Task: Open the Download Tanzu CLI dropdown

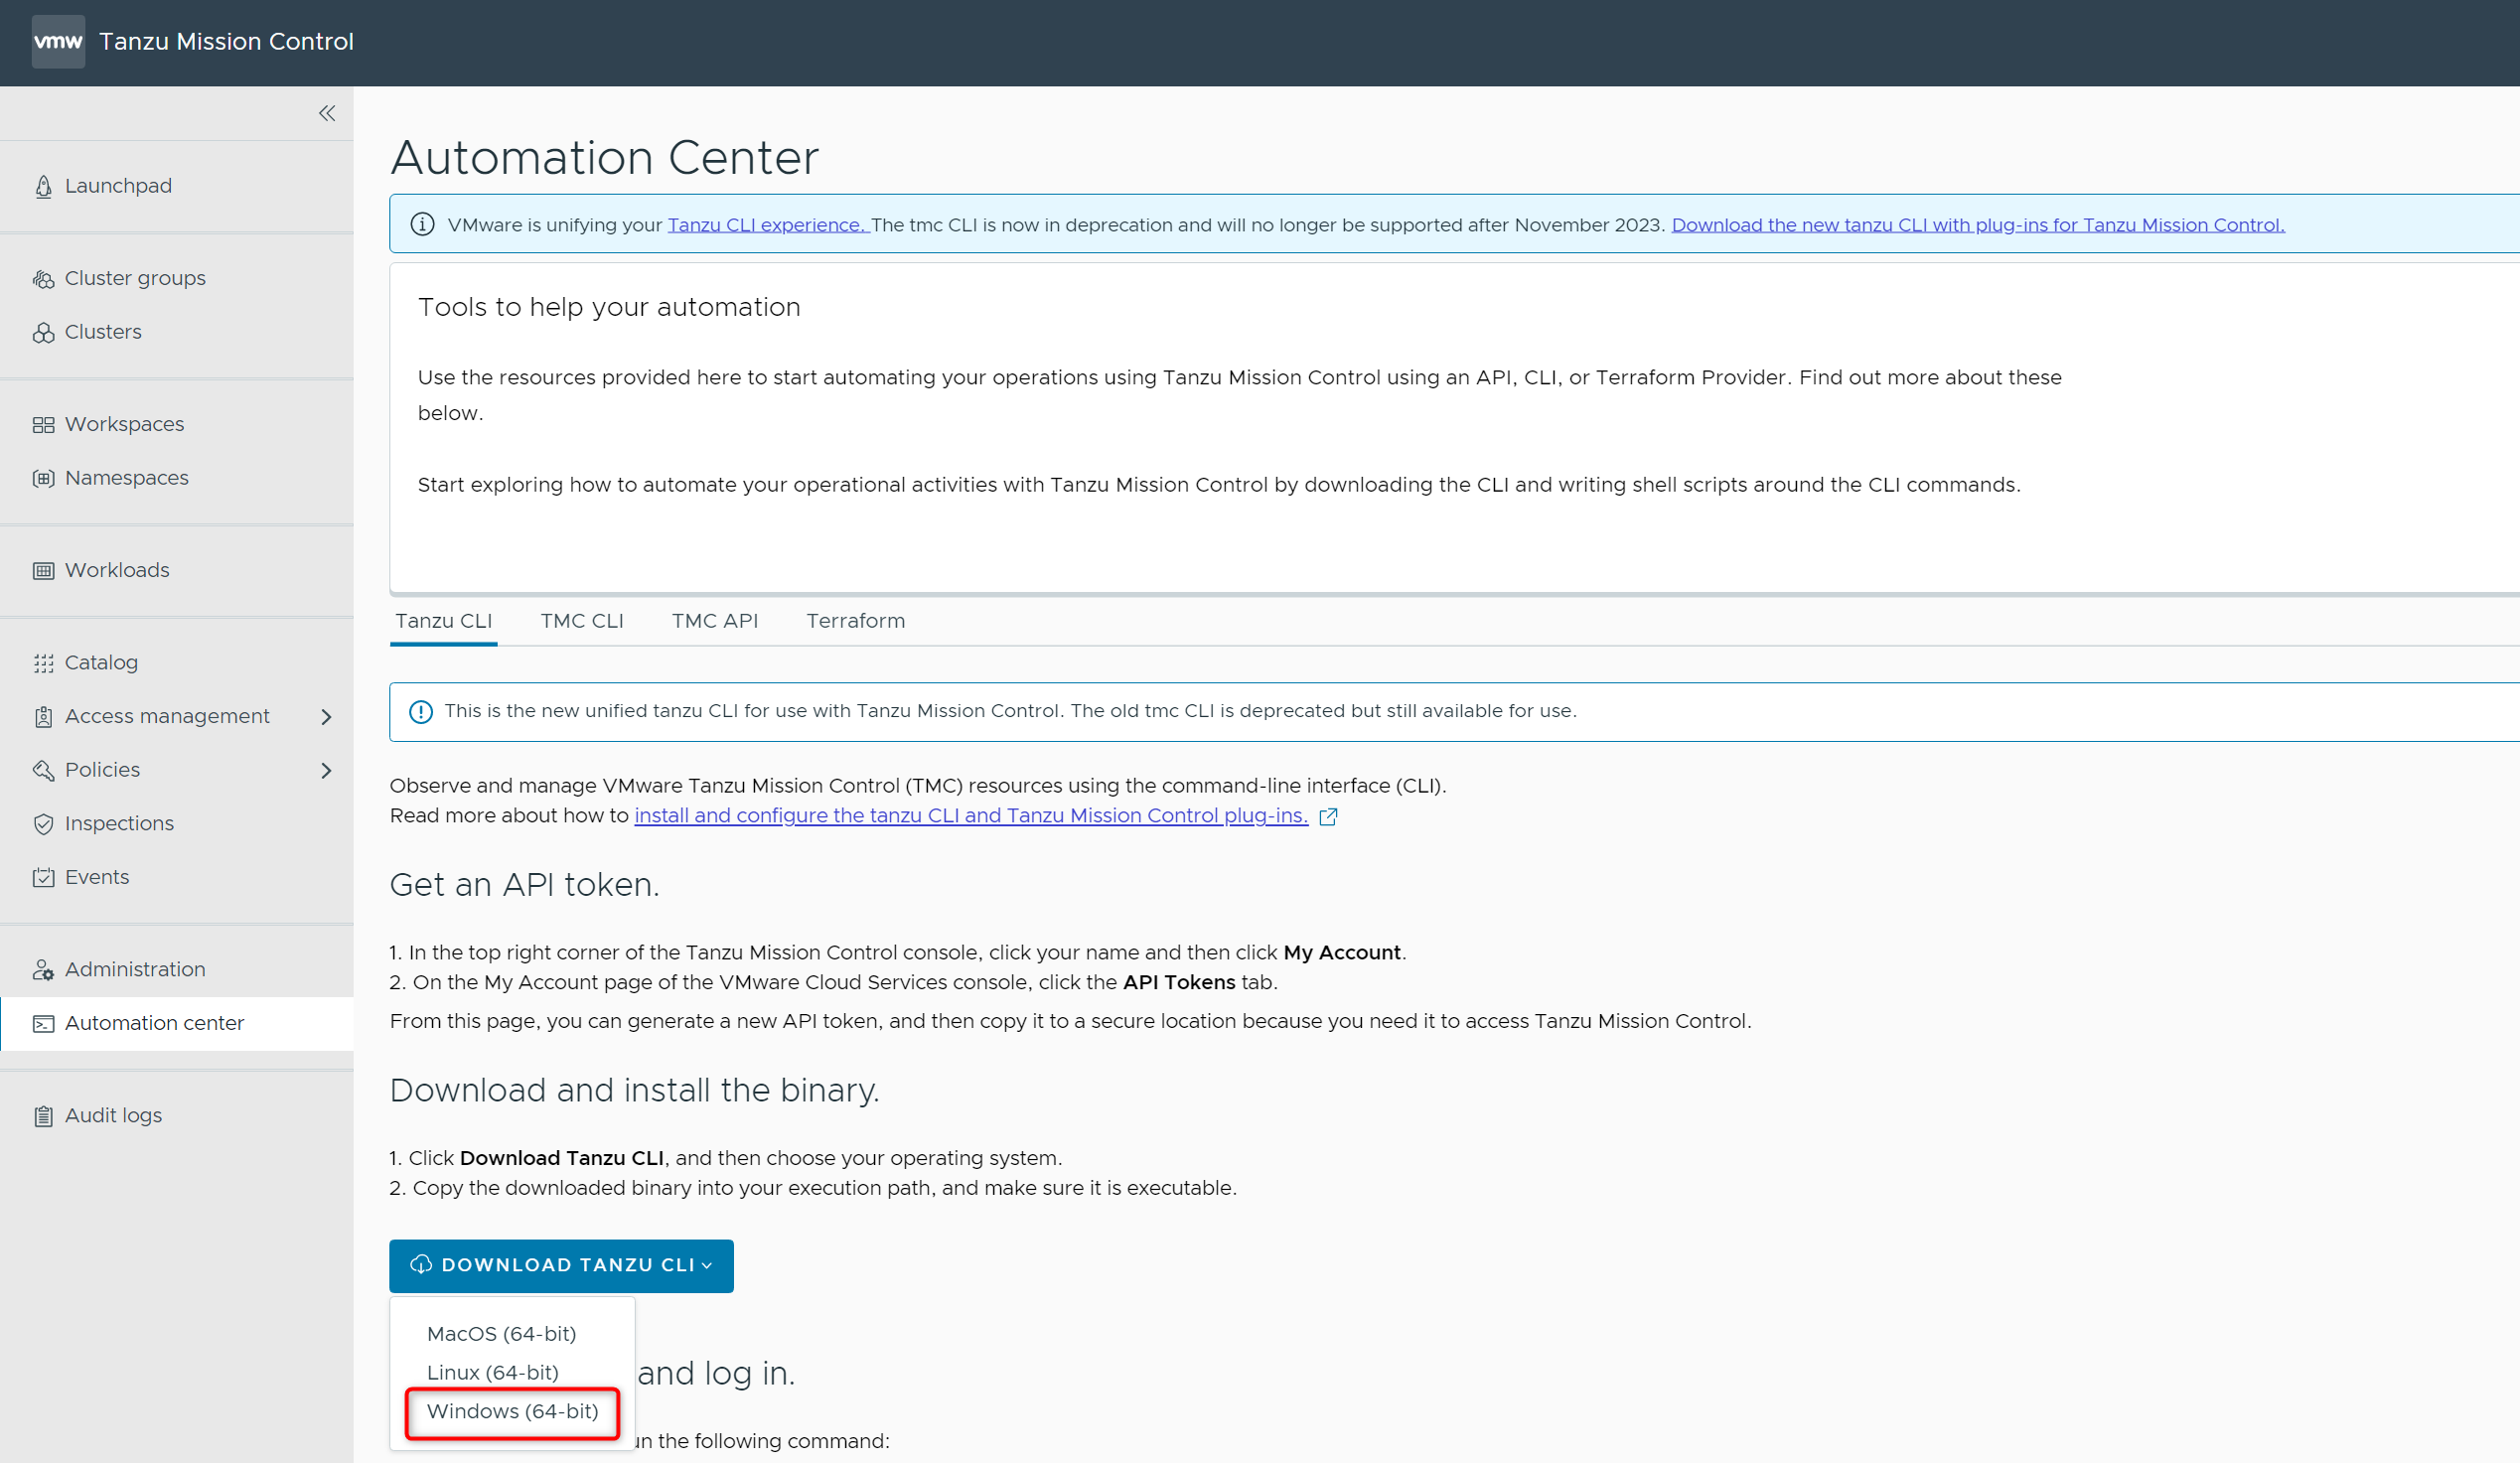Action: (561, 1265)
